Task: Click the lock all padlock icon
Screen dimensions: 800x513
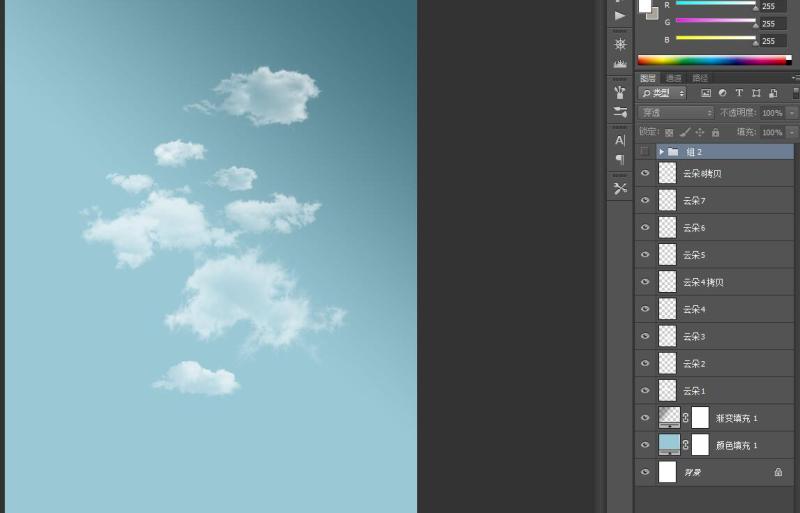Action: 715,133
